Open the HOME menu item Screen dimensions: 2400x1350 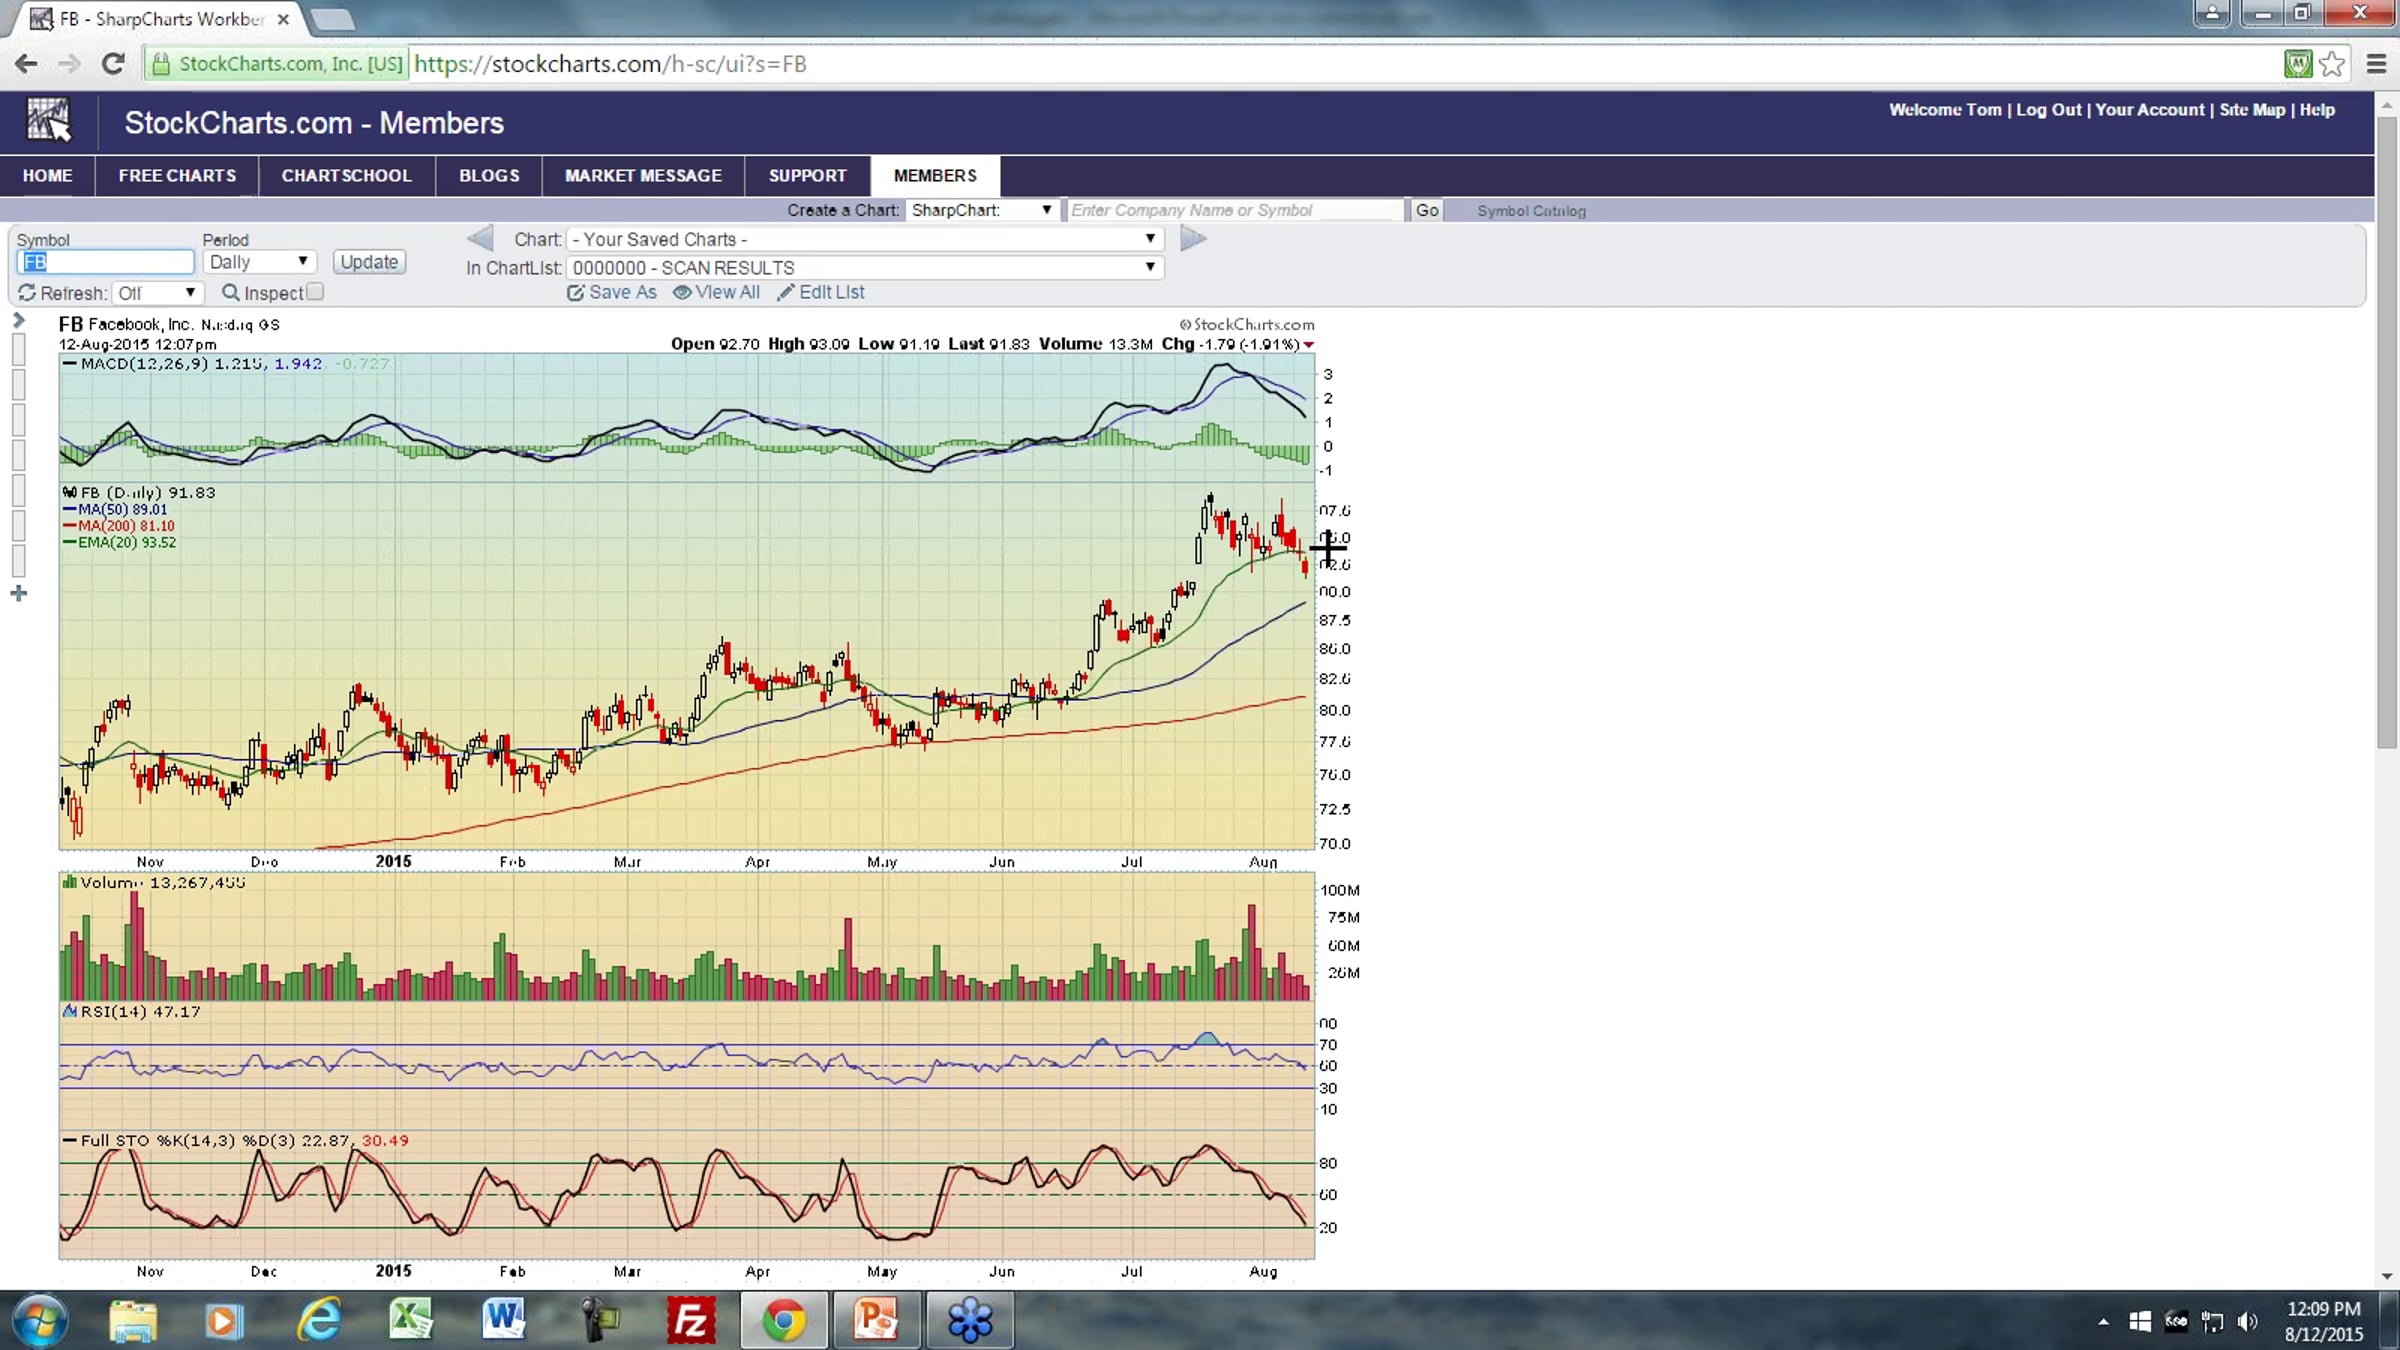coord(47,176)
